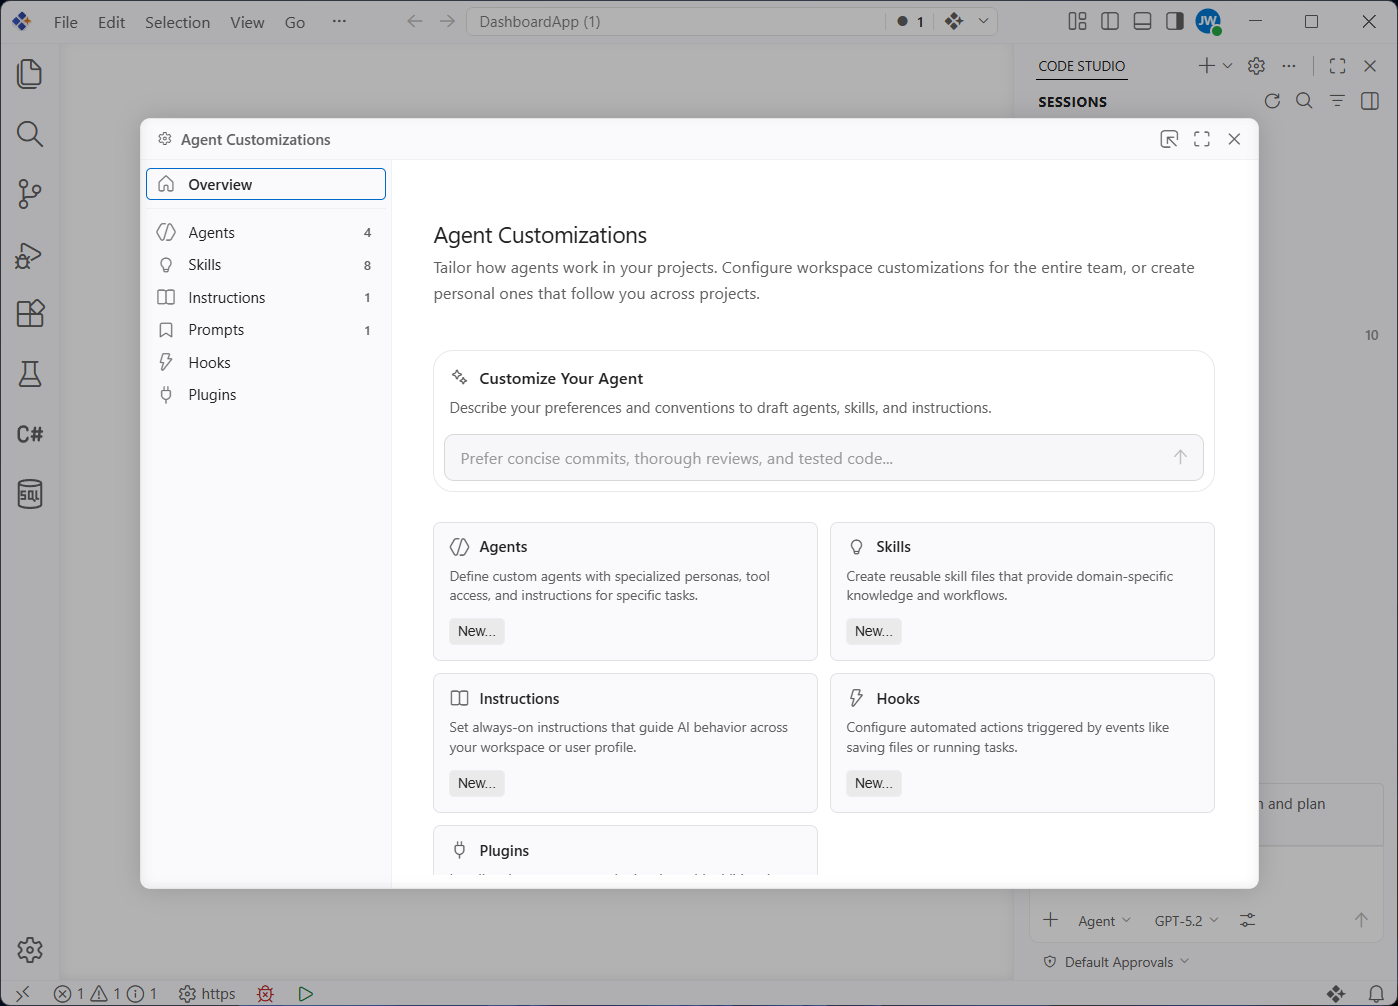Click New... in the Agents card
Image resolution: width=1398 pixels, height=1006 pixels.
click(x=477, y=631)
